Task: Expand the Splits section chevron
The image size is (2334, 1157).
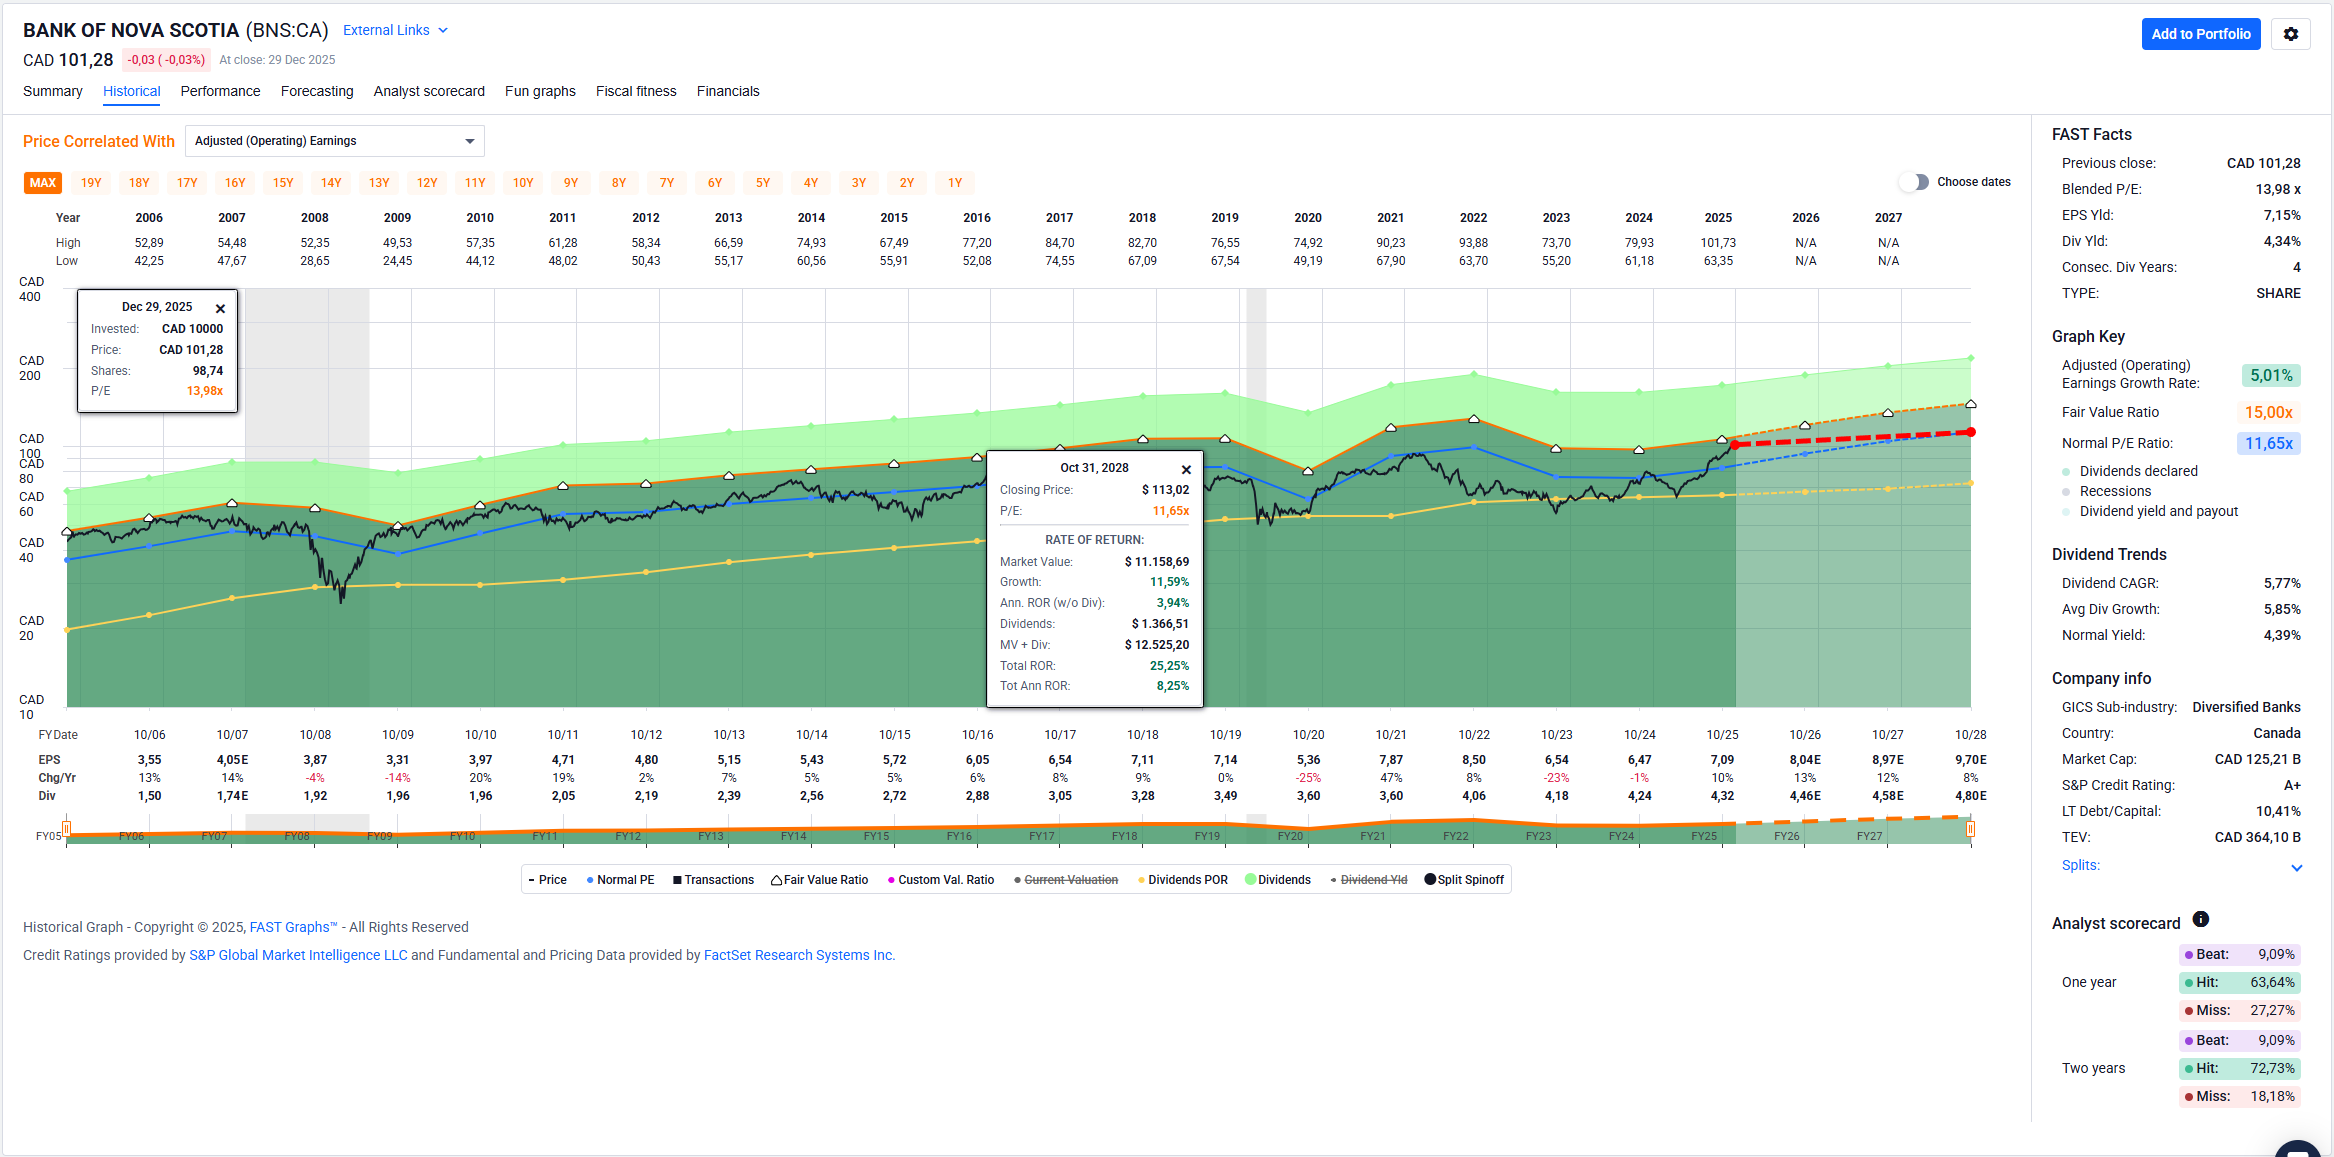Action: pos(2296,868)
